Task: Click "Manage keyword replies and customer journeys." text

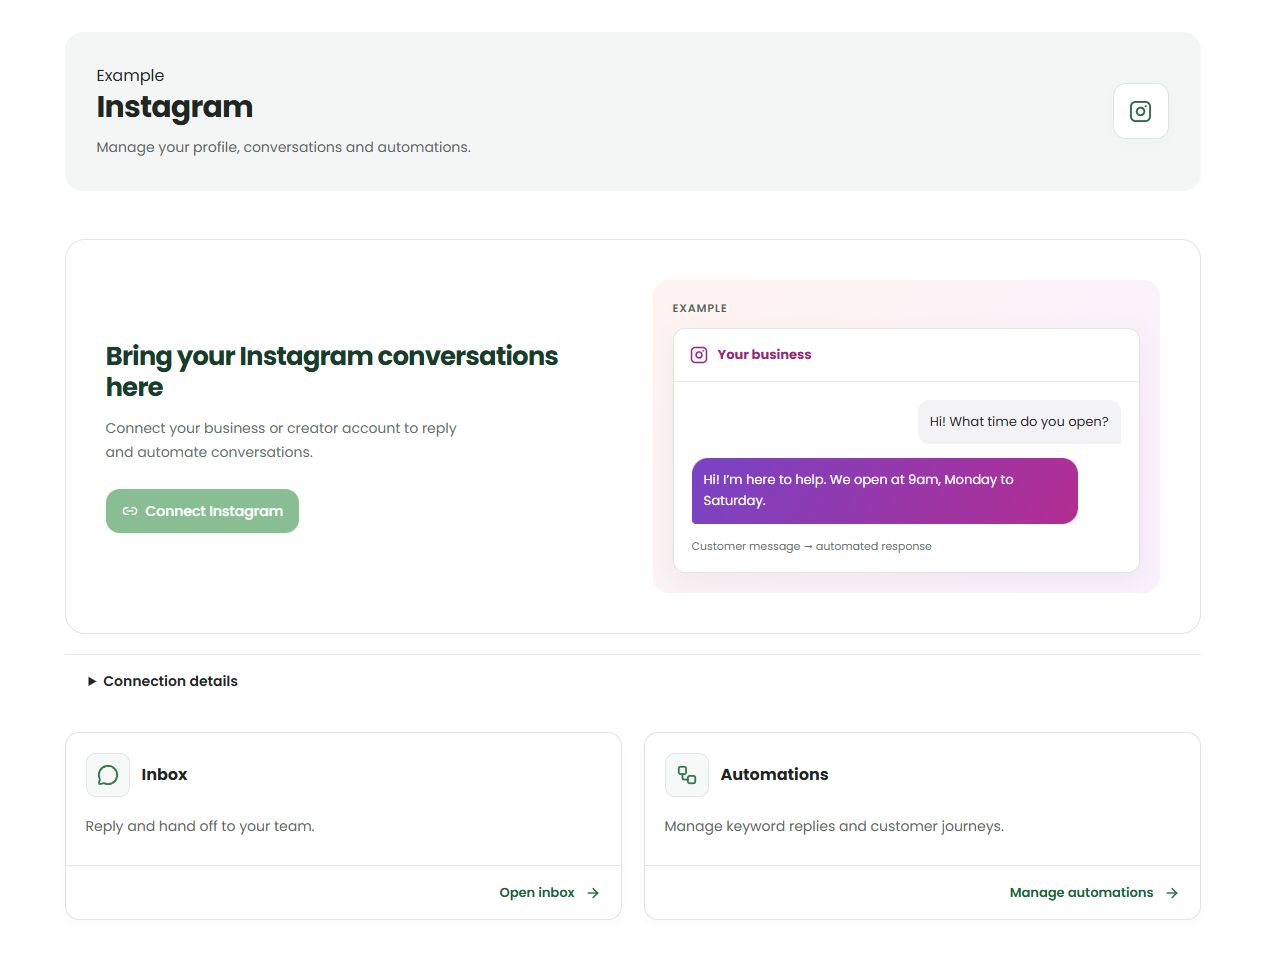Action: pyautogui.click(x=834, y=826)
